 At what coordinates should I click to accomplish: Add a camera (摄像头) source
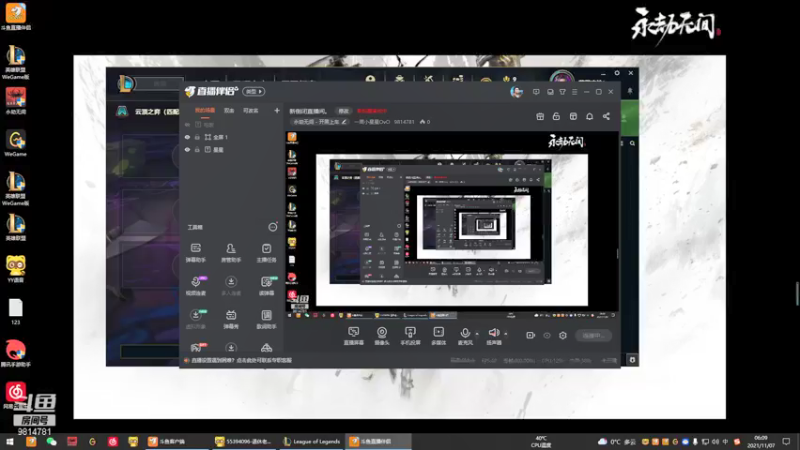point(382,336)
